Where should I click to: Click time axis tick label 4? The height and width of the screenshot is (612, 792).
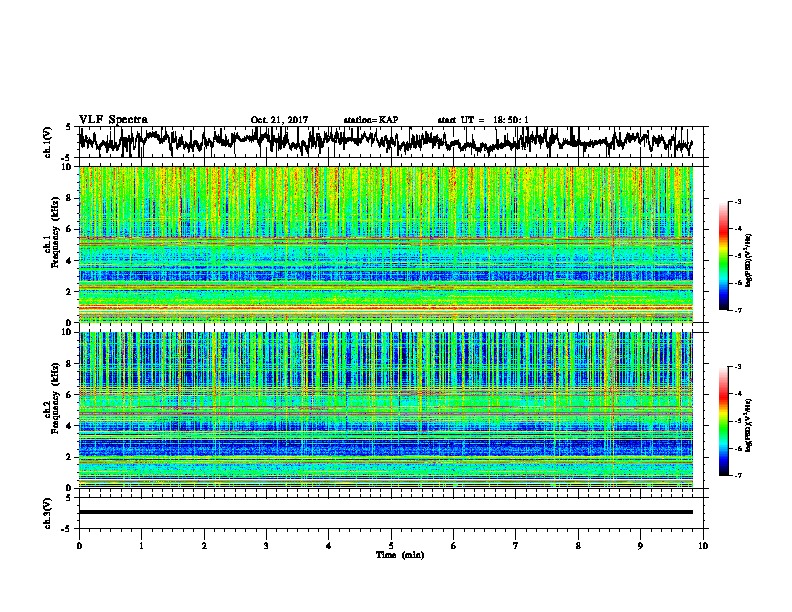pos(329,546)
